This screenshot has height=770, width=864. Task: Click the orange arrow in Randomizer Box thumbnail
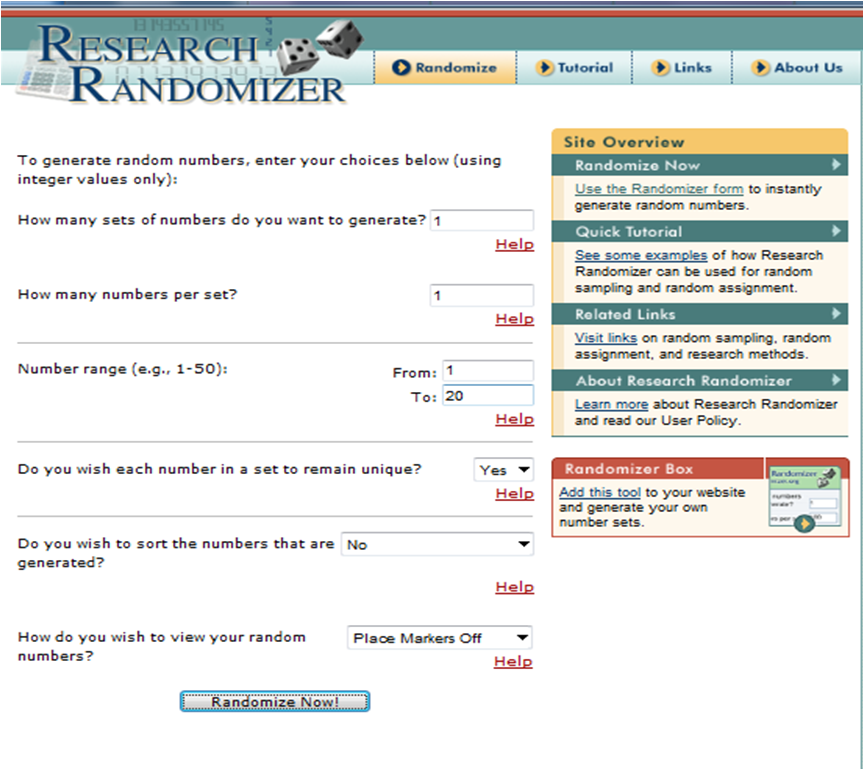pyautogui.click(x=804, y=523)
